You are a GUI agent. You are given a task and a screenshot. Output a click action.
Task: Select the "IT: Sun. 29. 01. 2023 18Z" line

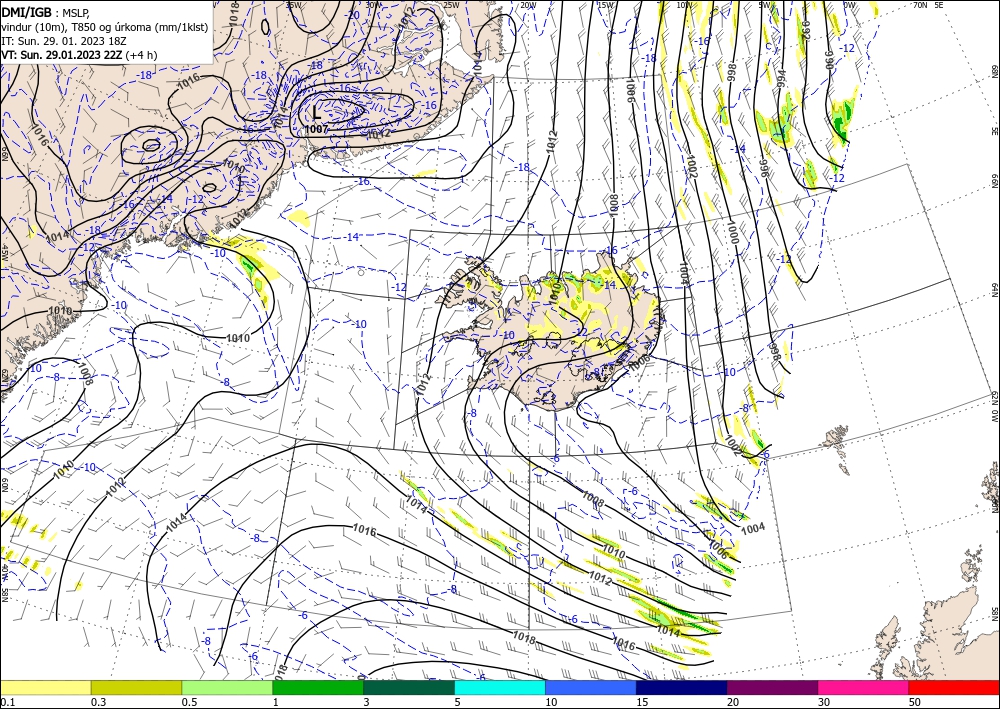pos(64,41)
